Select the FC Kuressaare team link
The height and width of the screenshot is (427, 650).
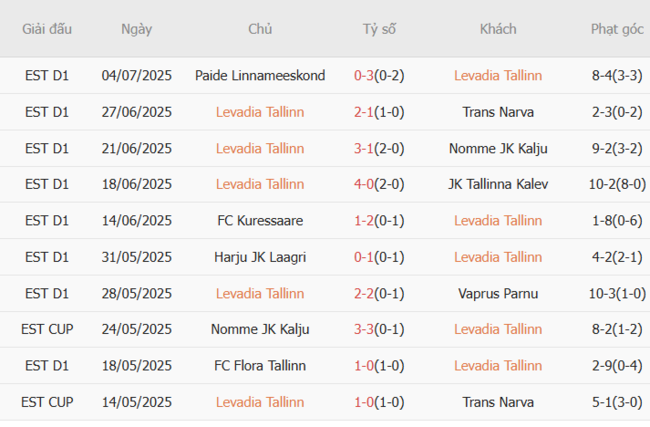coord(260,220)
